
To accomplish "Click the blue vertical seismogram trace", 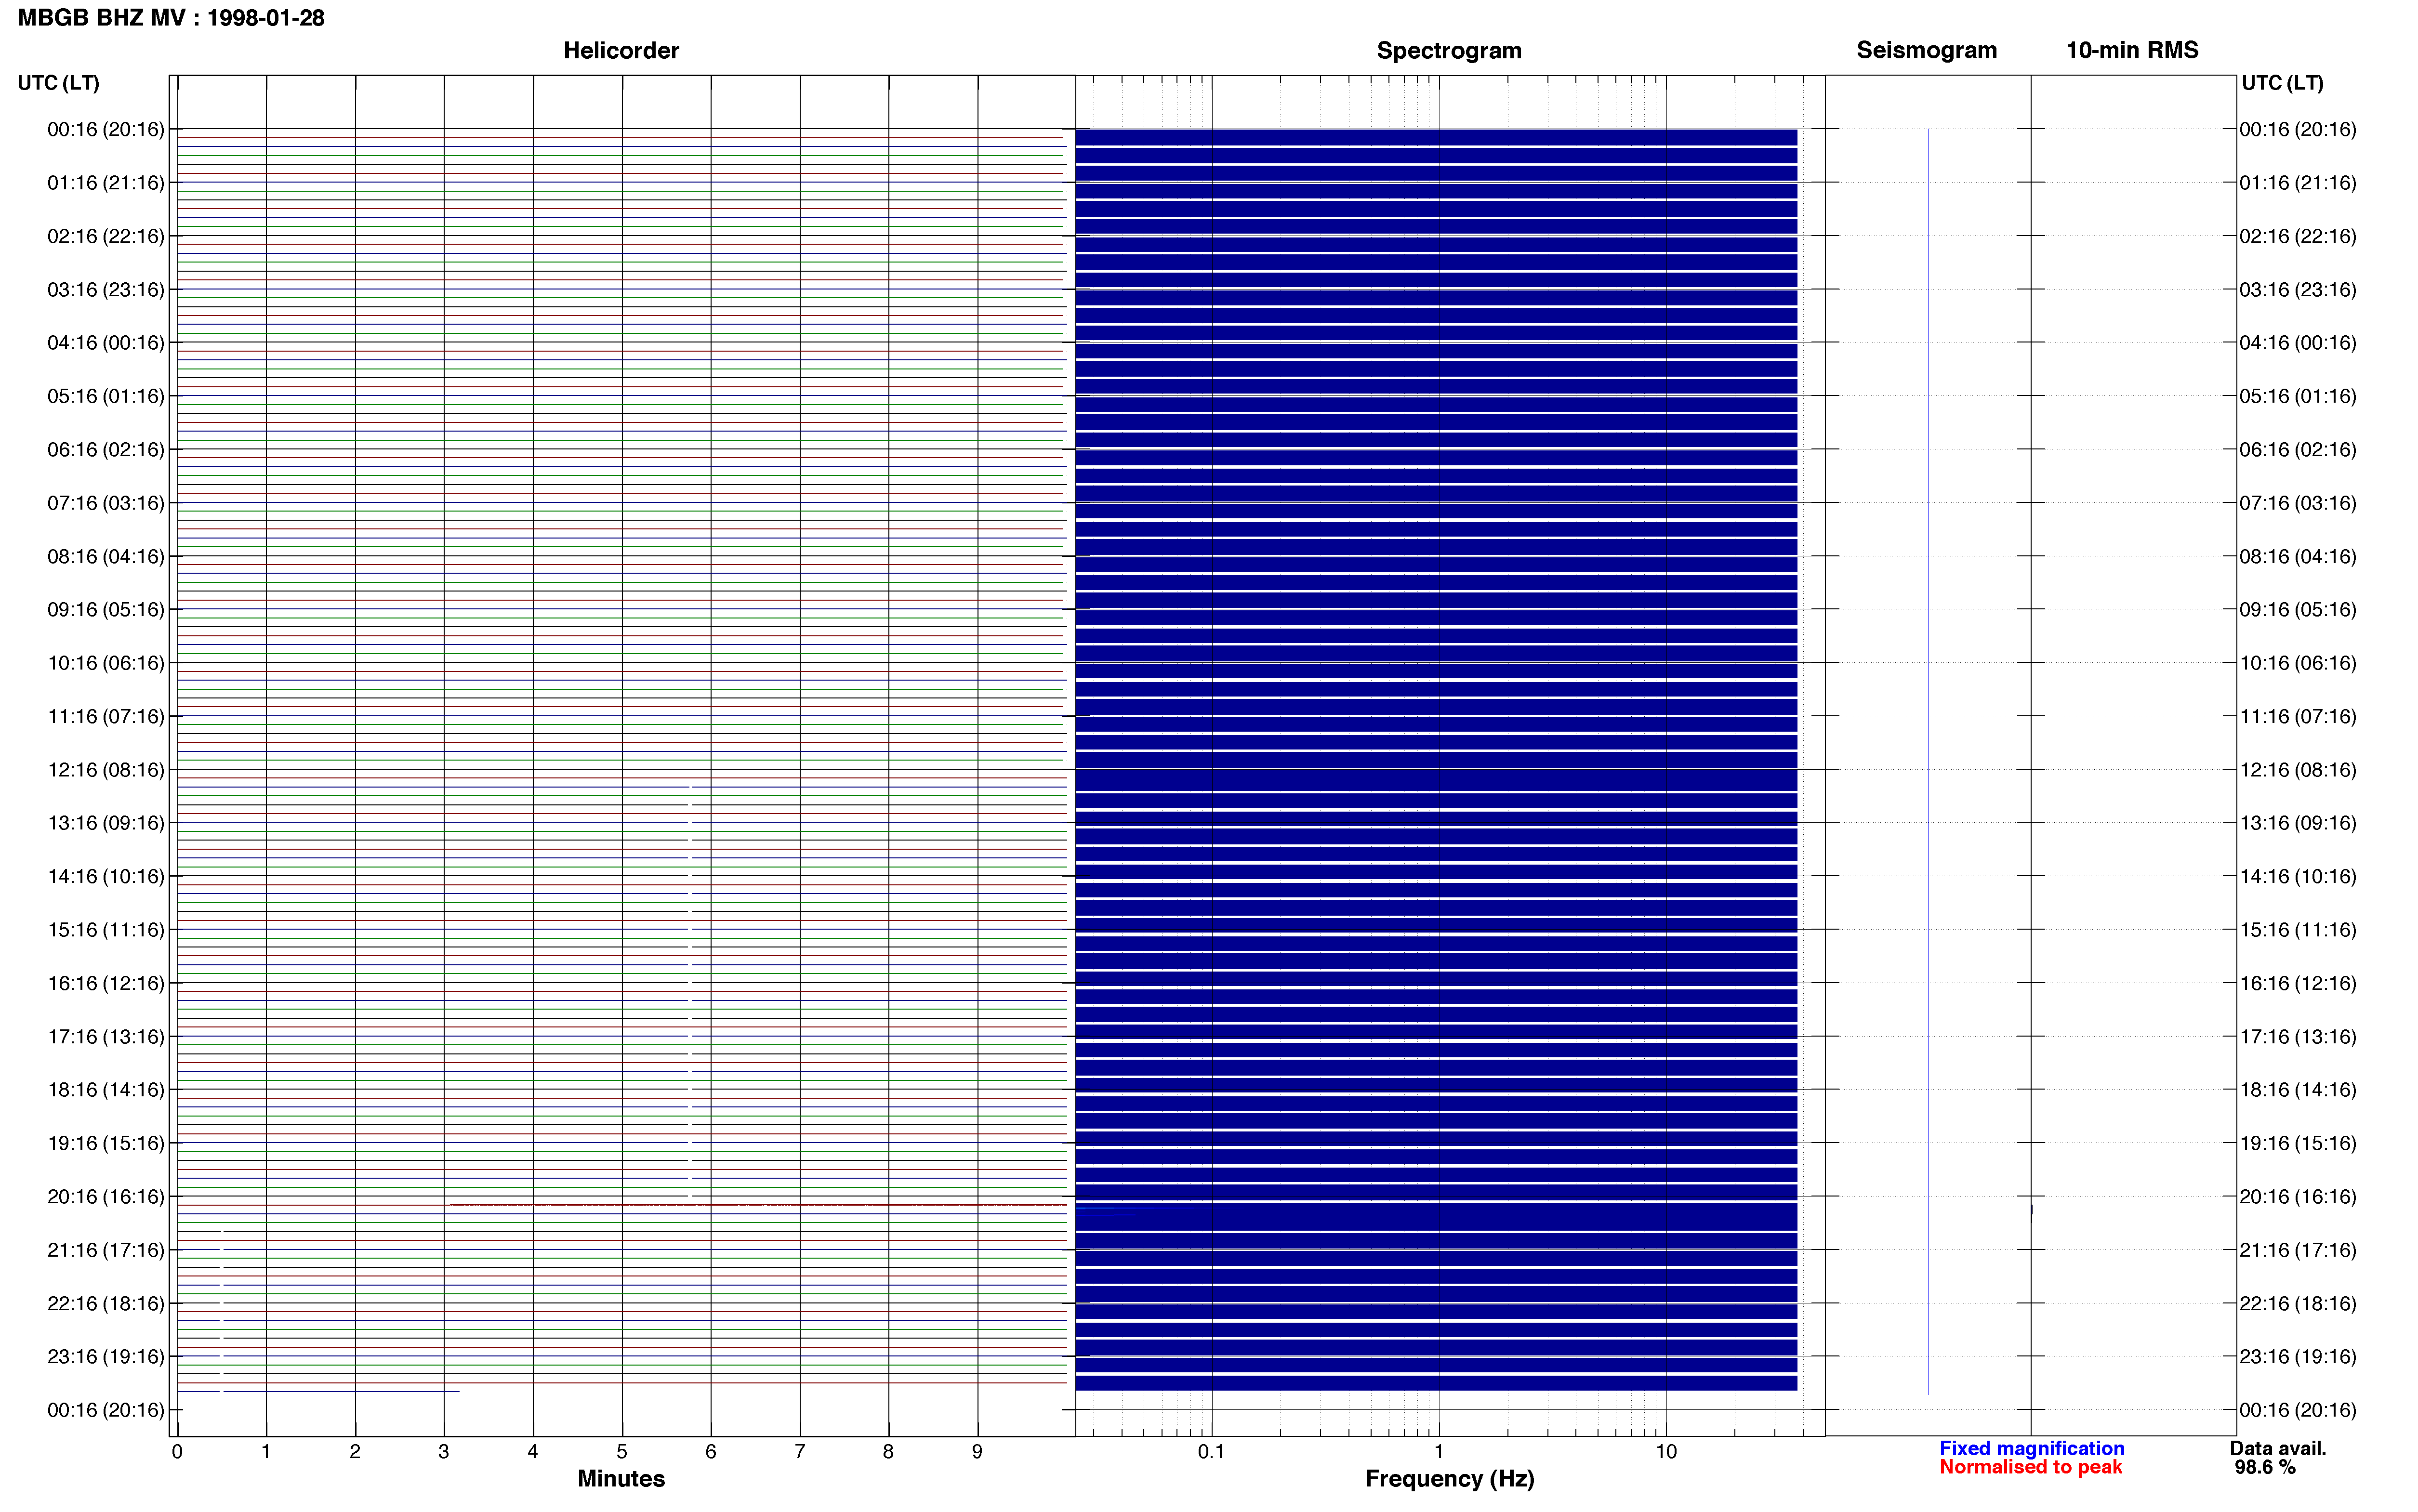I will coord(1928,761).
